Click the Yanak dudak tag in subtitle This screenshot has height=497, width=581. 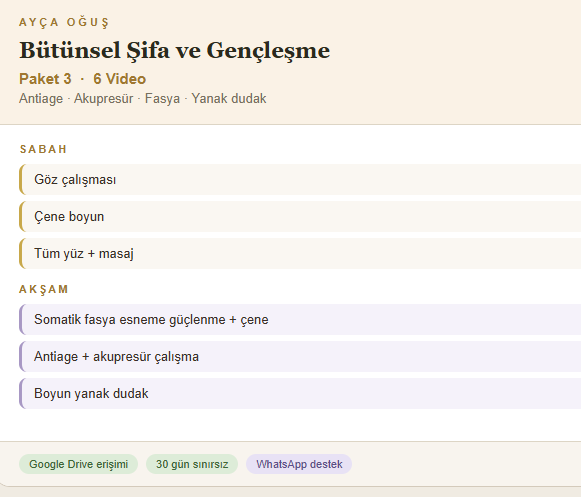229,99
